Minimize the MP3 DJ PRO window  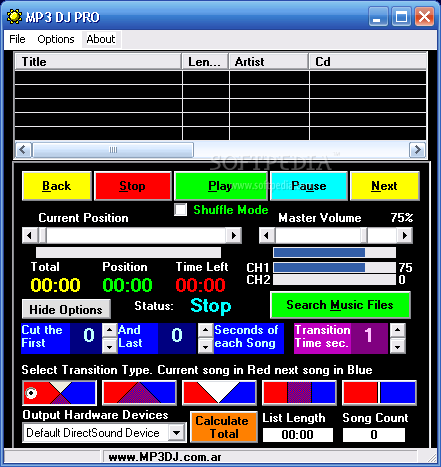[x=378, y=16]
